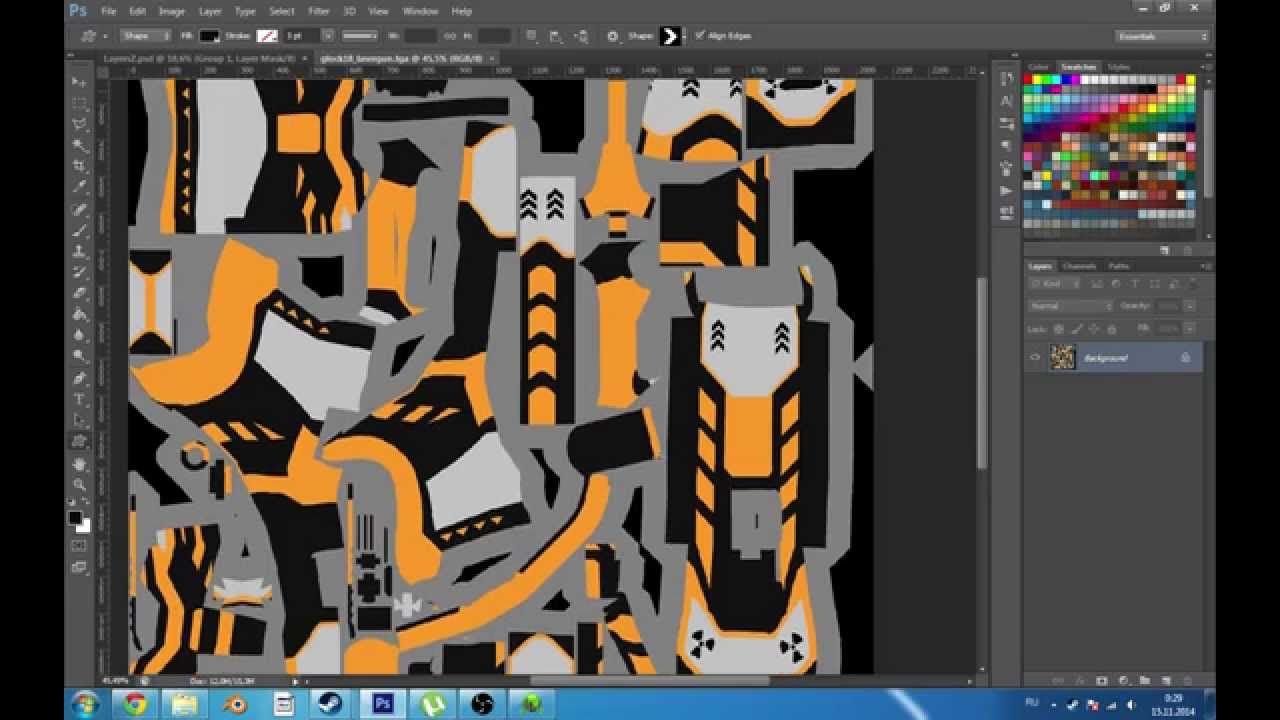Select the Move tool
This screenshot has width=1280, height=720.
click(79, 81)
